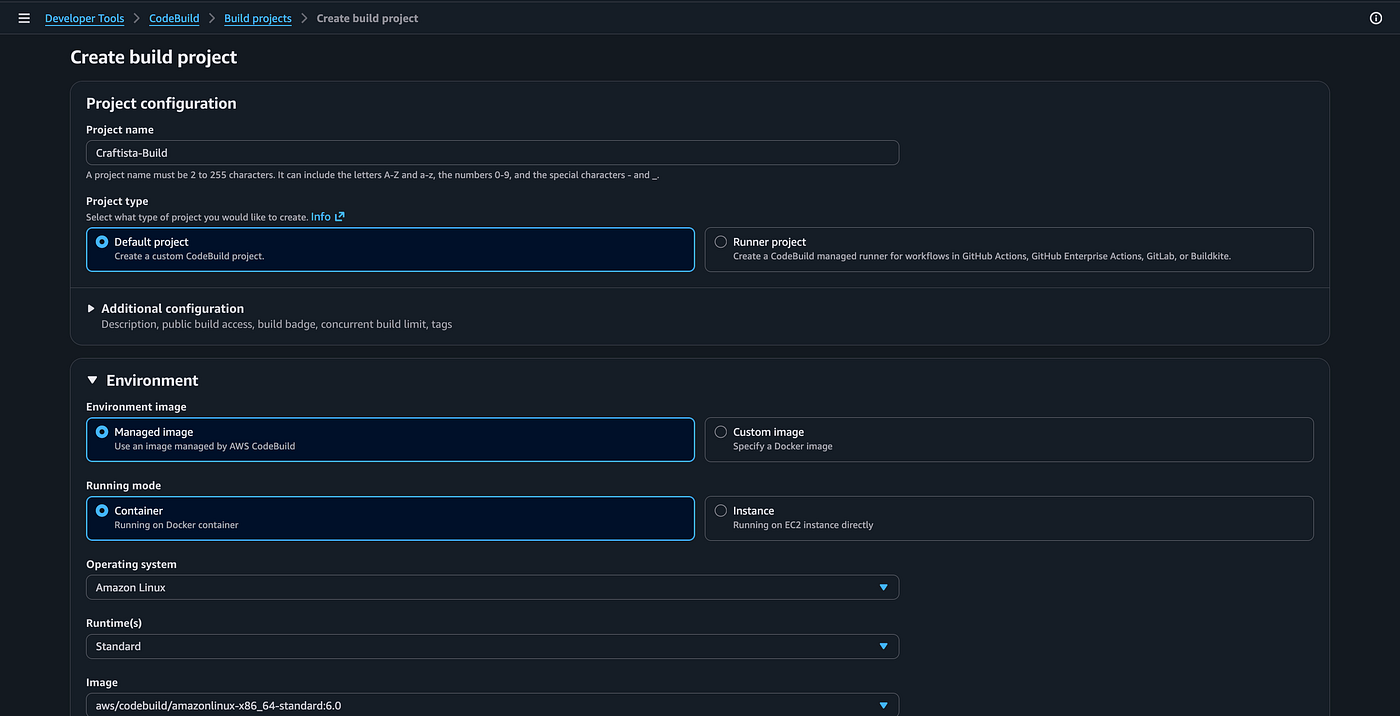This screenshot has height=716, width=1400.
Task: Open the Image dropdown
Action: pos(492,705)
